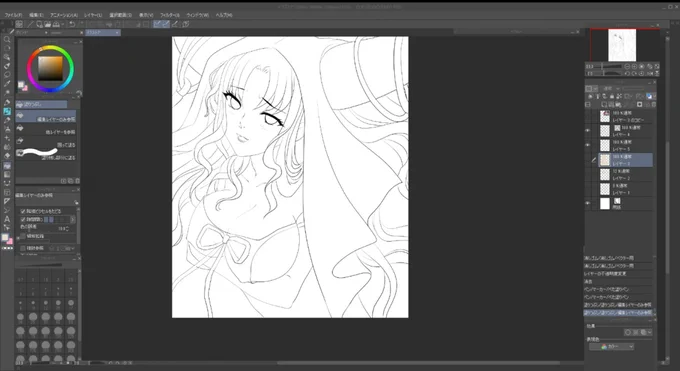
Task: Click the lock icon in the Tool Property panel
Action: [x=76, y=203]
